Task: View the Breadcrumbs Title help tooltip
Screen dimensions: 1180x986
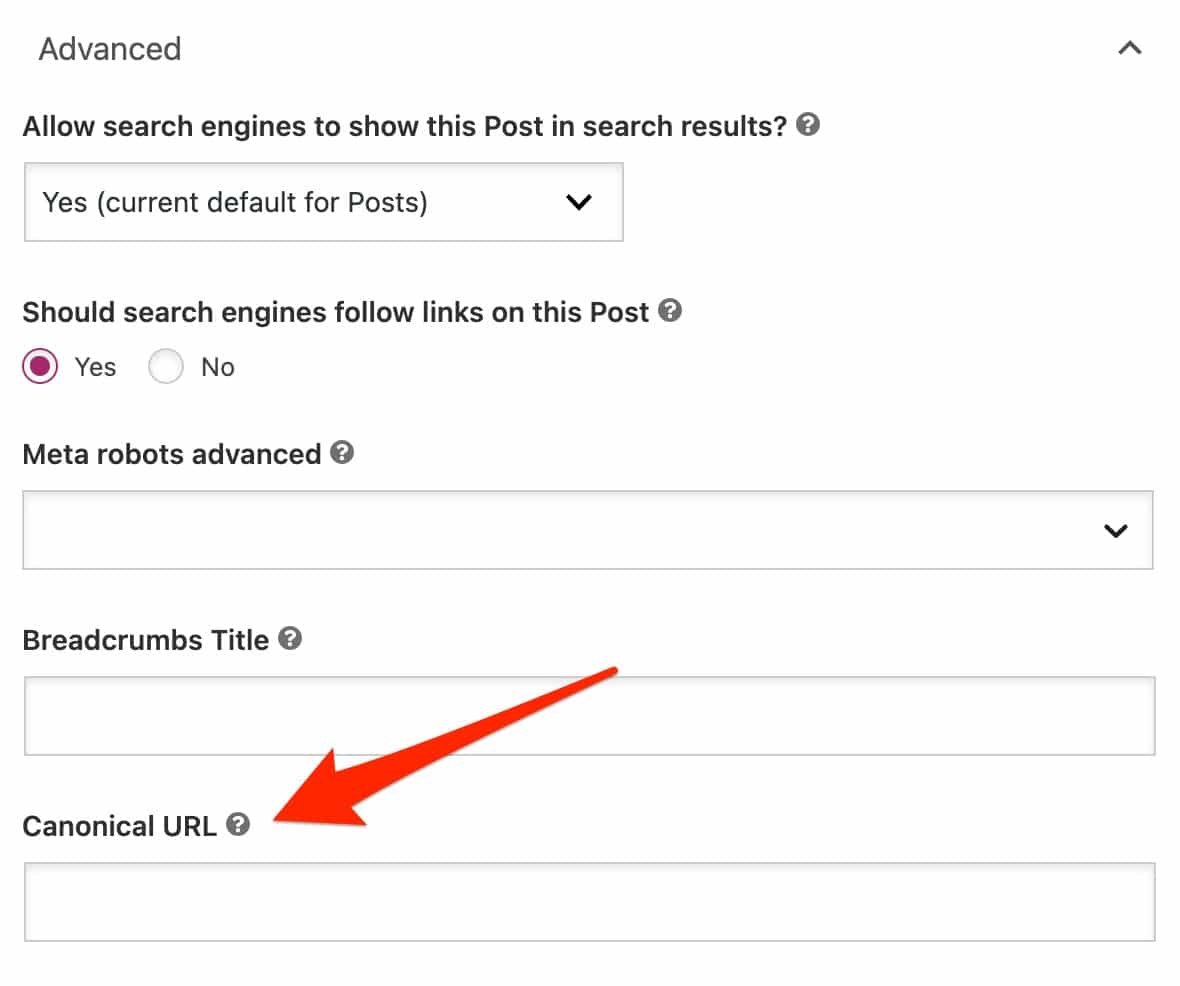Action: pyautogui.click(x=290, y=639)
